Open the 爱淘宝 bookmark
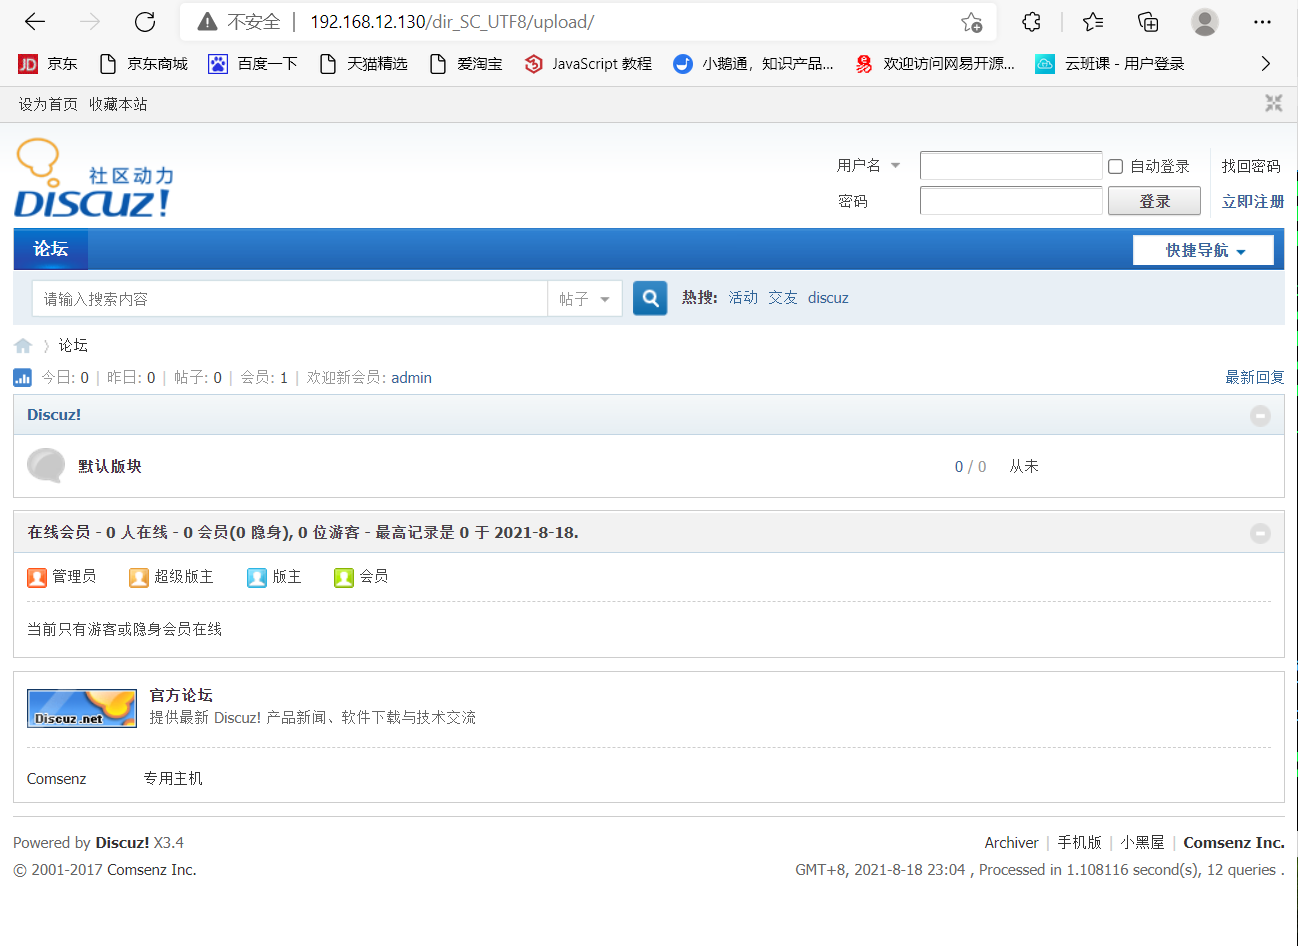 465,64
